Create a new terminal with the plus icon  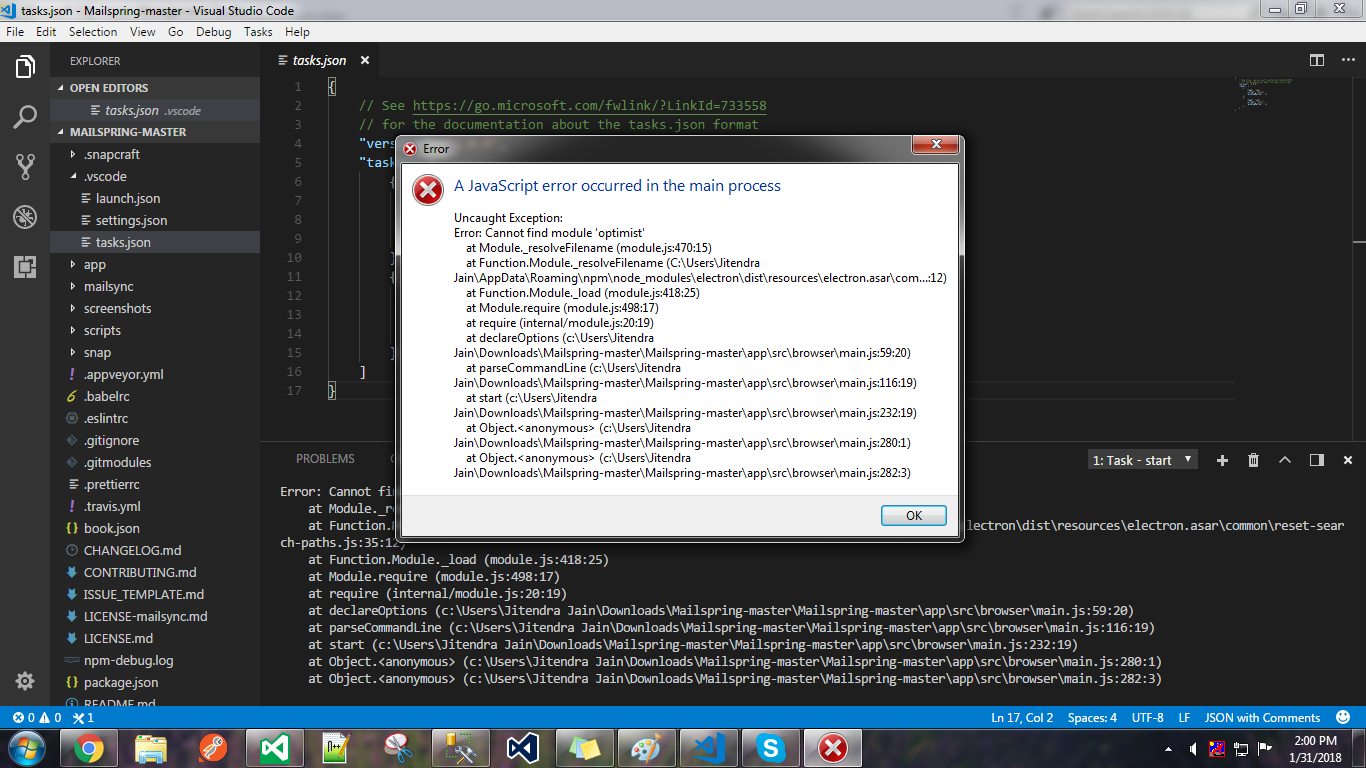tap(1222, 459)
